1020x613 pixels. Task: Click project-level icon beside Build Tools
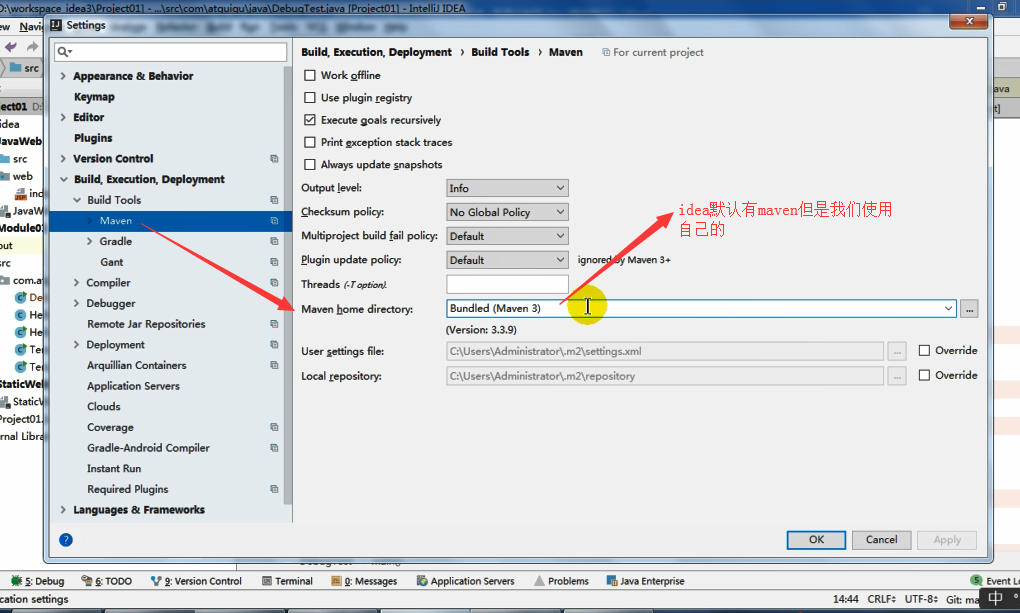(274, 200)
